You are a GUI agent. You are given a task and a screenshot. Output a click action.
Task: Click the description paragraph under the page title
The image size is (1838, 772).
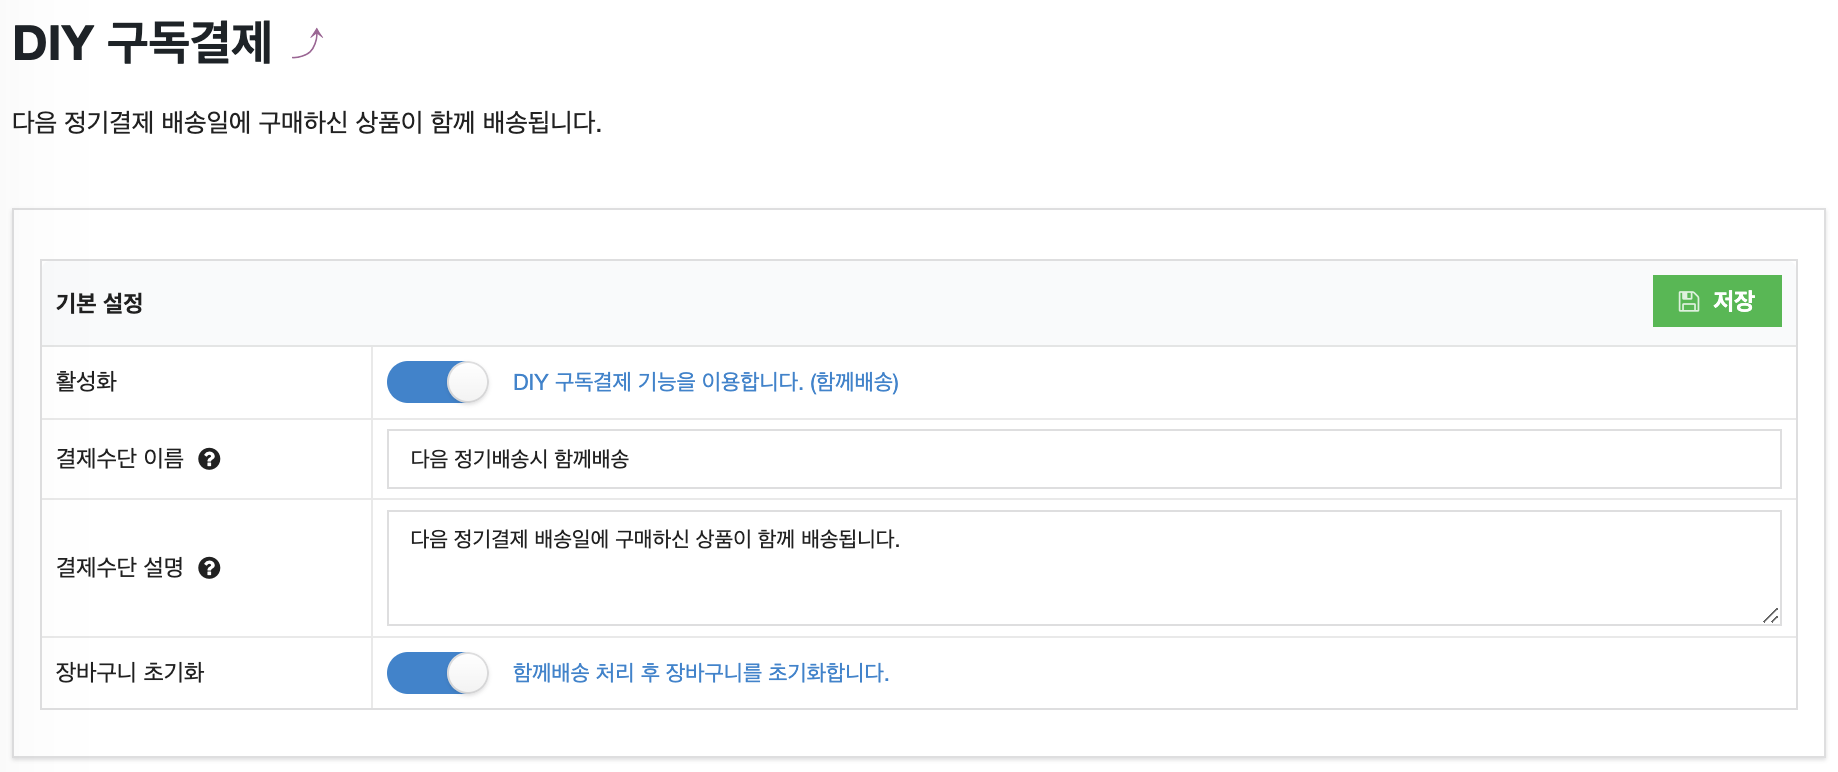[x=306, y=123]
